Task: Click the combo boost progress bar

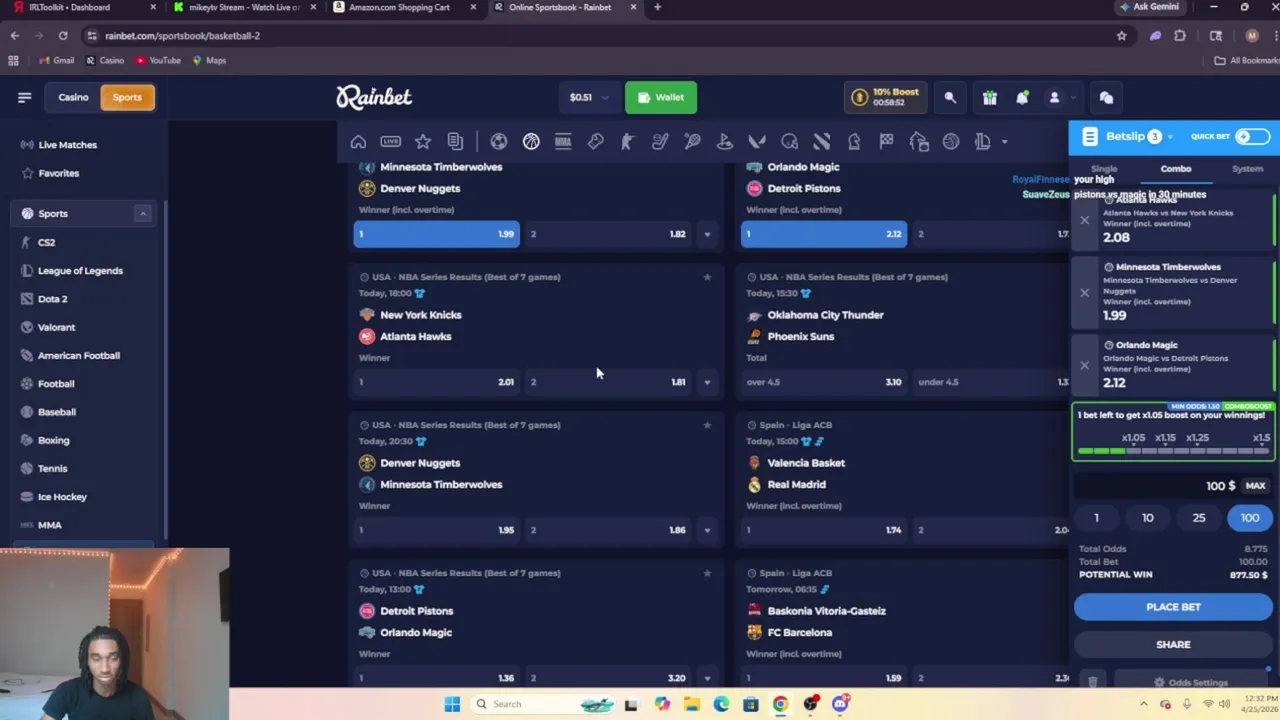Action: [x=1173, y=451]
